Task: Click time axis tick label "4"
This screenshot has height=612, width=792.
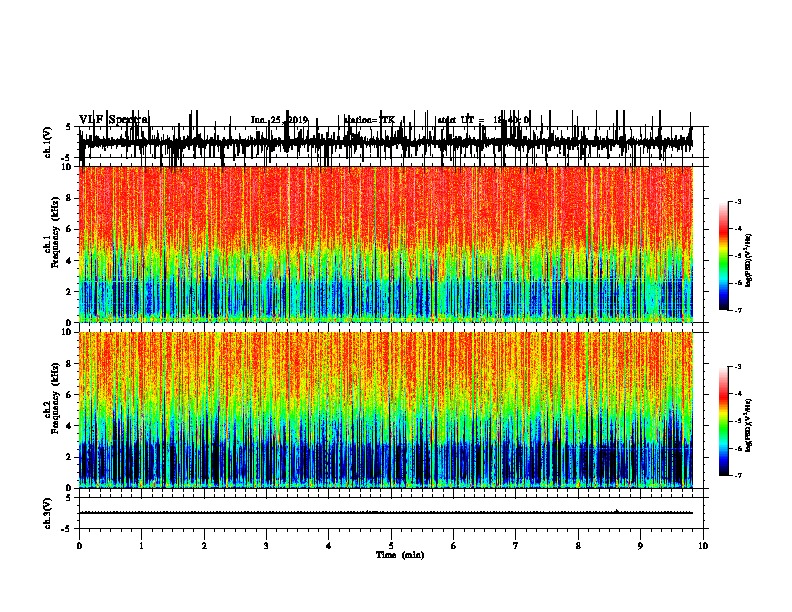Action: [x=329, y=546]
